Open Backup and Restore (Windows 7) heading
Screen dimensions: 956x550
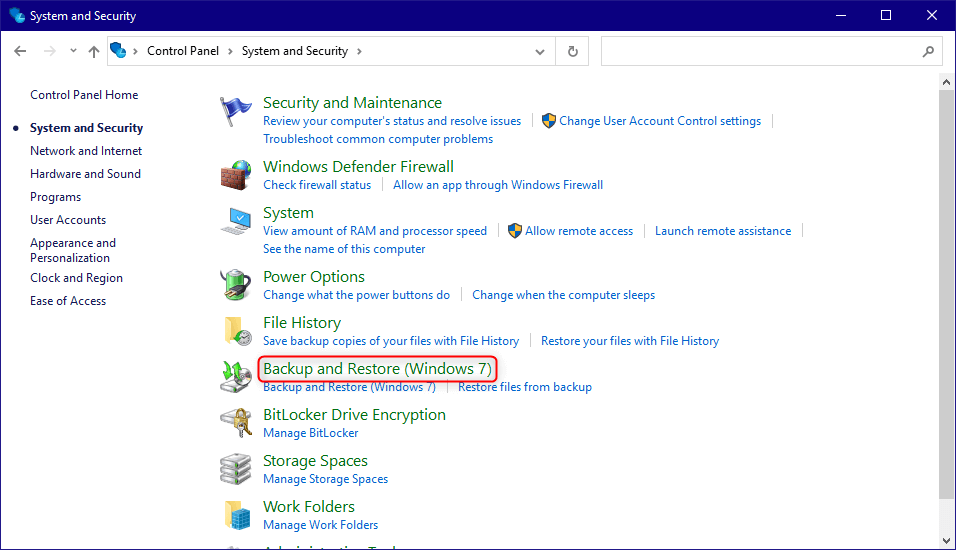tap(377, 368)
